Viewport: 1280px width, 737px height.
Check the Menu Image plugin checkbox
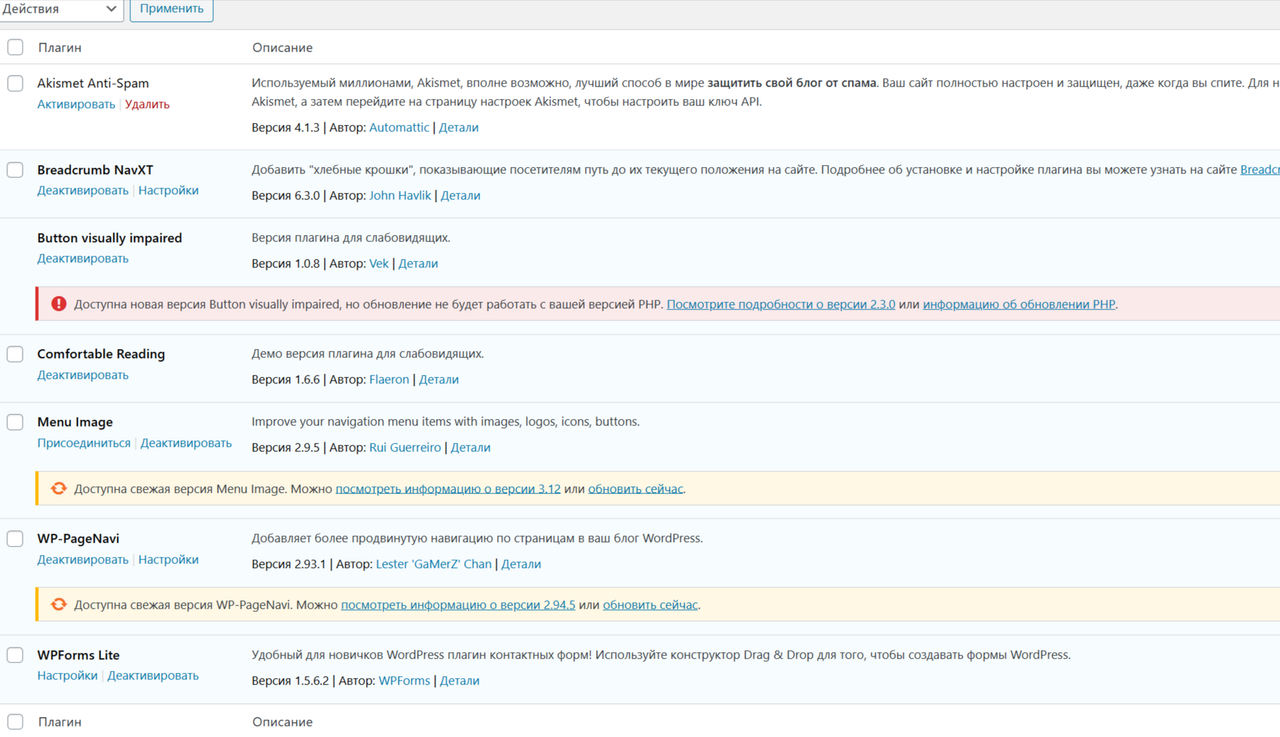click(x=15, y=422)
